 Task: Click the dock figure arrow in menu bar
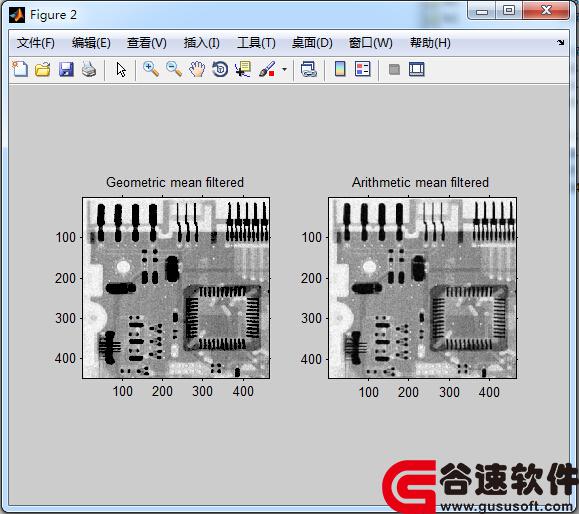[x=561, y=42]
